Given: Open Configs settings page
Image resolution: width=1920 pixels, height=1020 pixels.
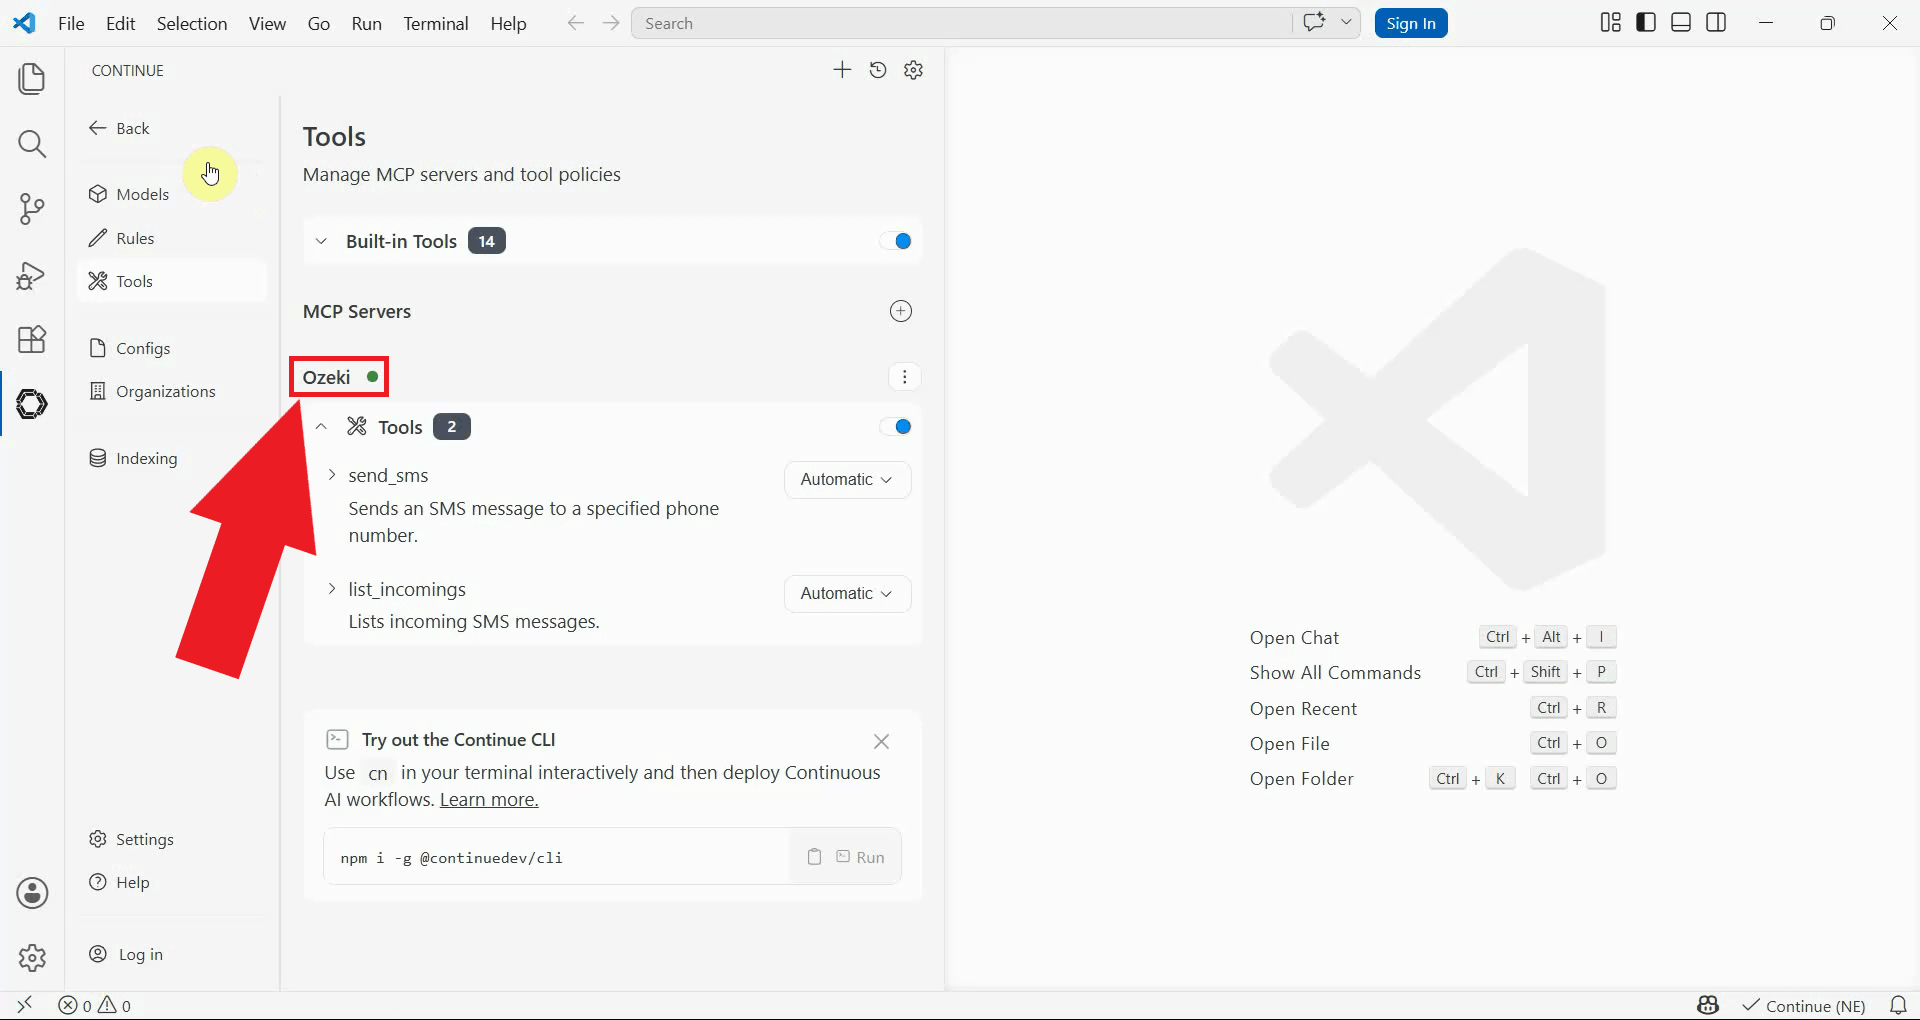Looking at the screenshot, I should pyautogui.click(x=130, y=348).
